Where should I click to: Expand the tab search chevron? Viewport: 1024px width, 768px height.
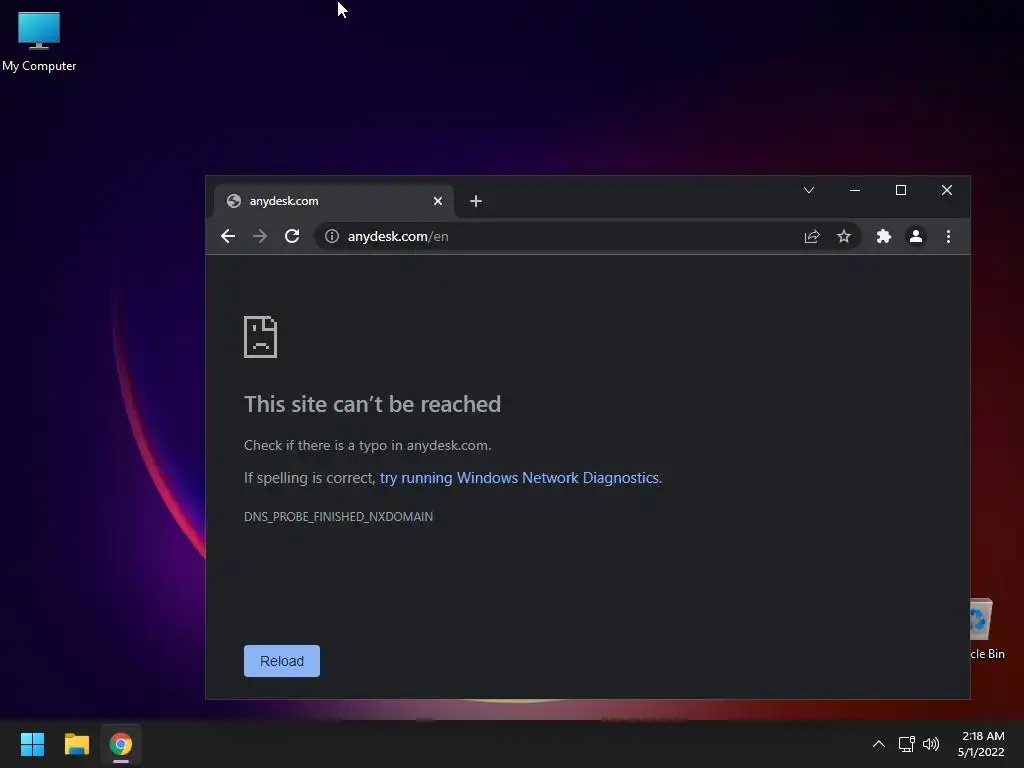808,190
